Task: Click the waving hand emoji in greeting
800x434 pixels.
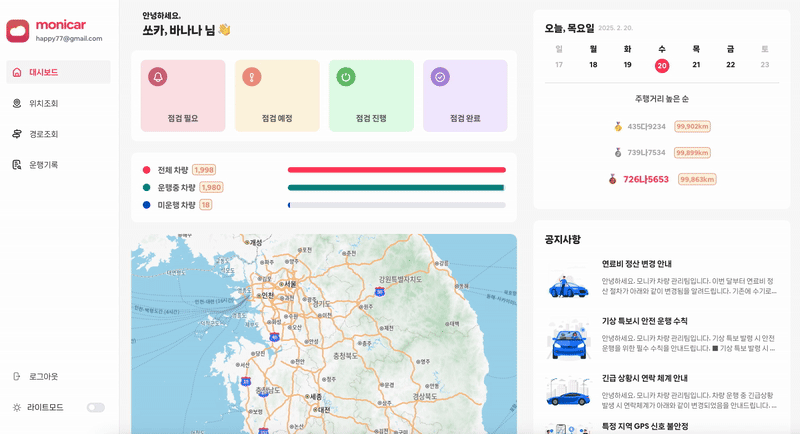Action: 224,30
